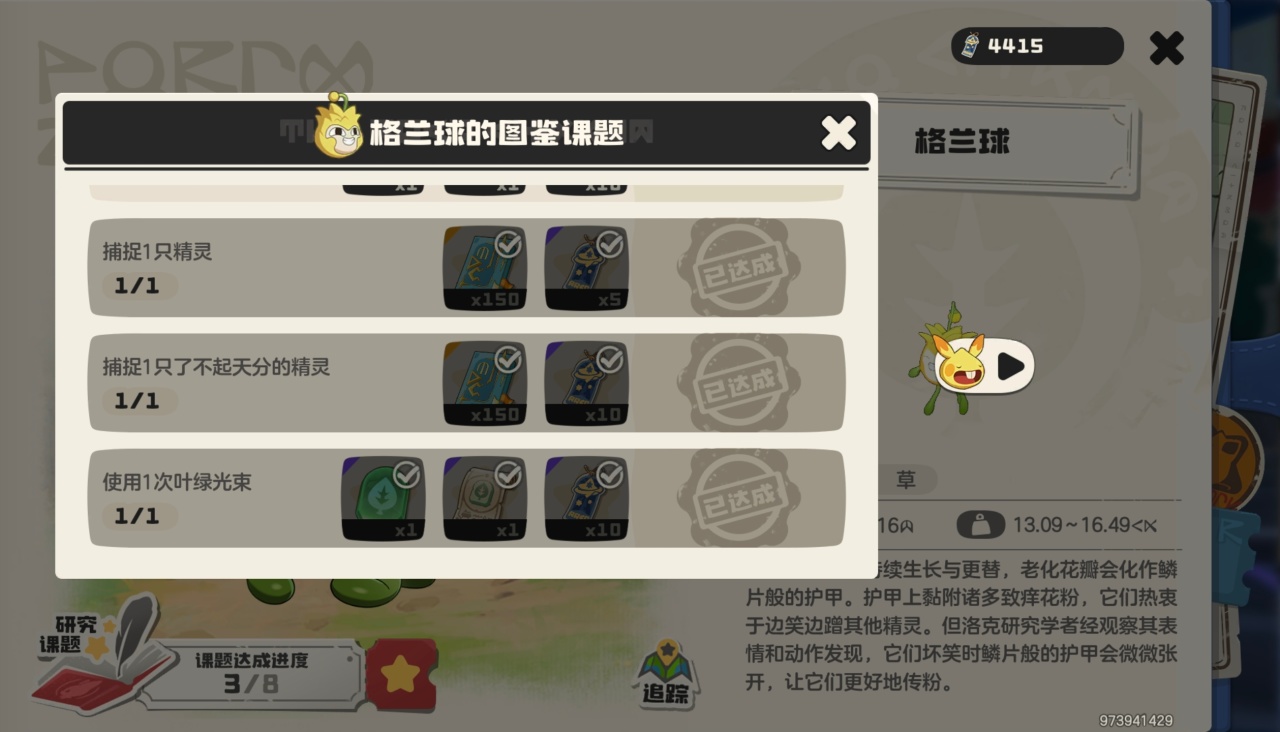
Task: Click the 已达成 stamp for 捕捉1只精灵
Action: point(738,268)
